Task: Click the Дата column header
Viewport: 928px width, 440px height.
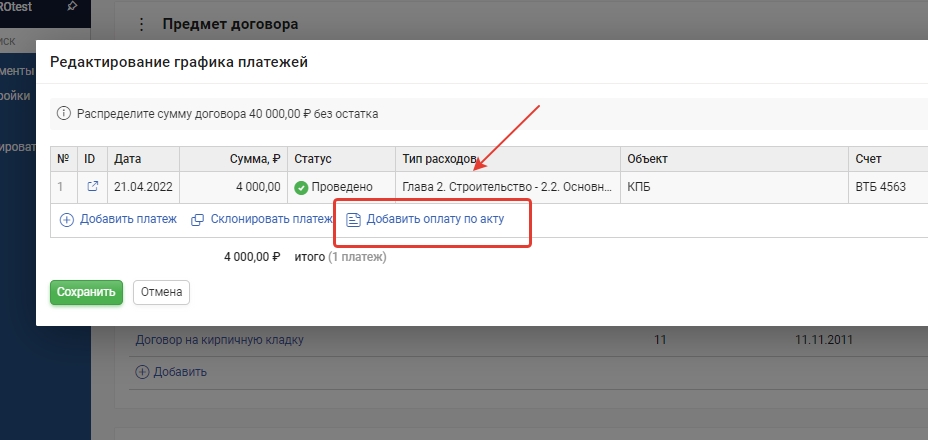Action: click(x=127, y=159)
